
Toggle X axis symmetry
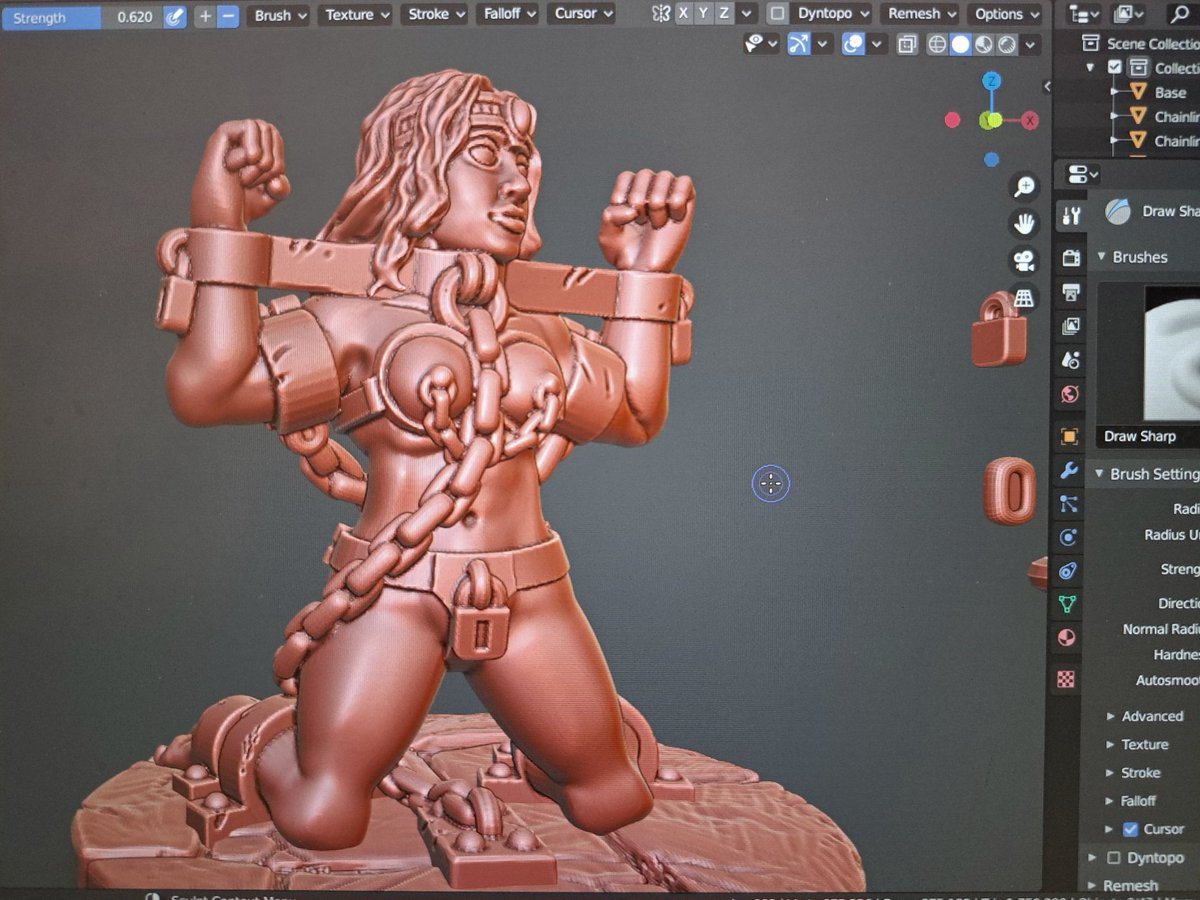(x=683, y=14)
